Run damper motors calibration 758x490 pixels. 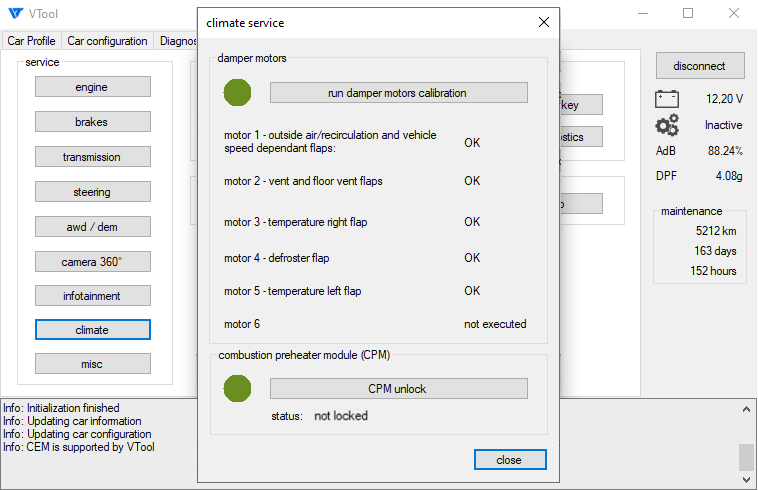point(398,93)
